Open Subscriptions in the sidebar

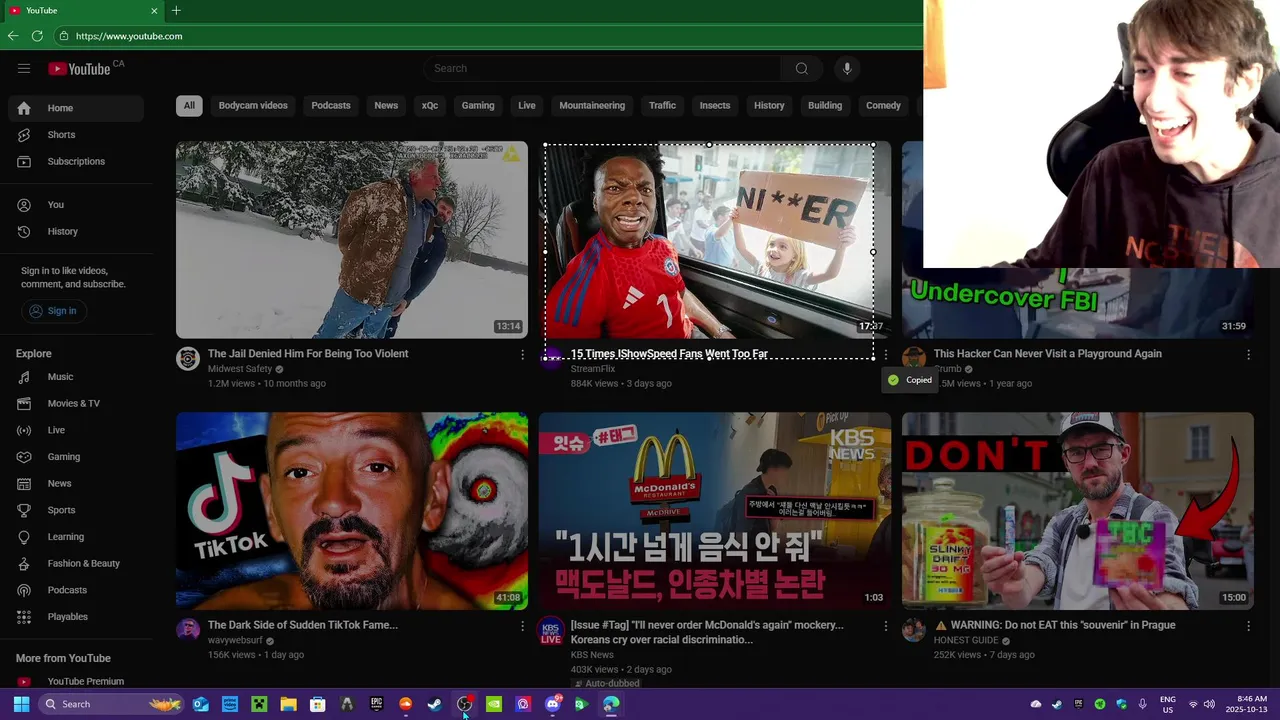(x=76, y=161)
